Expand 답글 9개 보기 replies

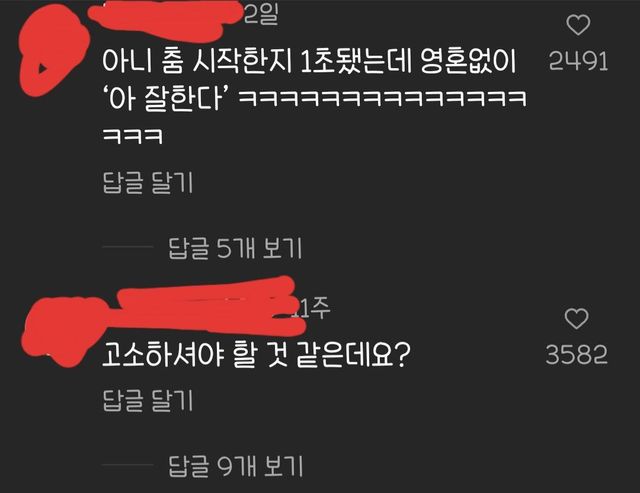coord(236,466)
